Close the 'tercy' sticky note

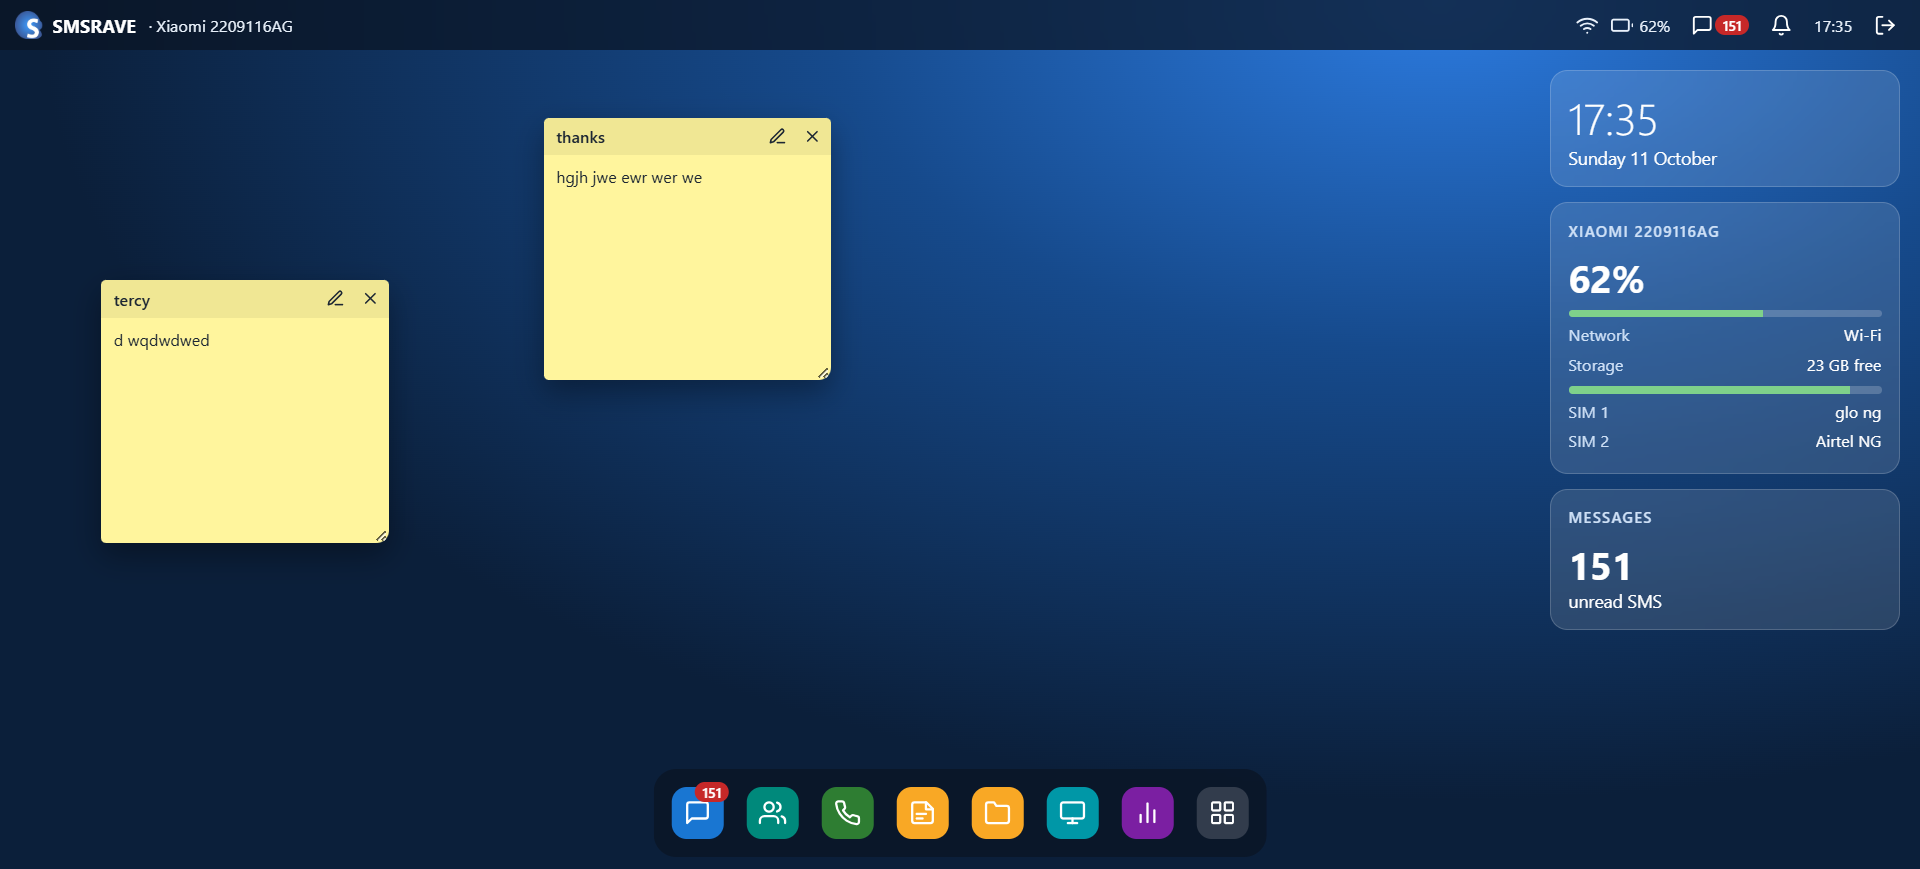370,299
